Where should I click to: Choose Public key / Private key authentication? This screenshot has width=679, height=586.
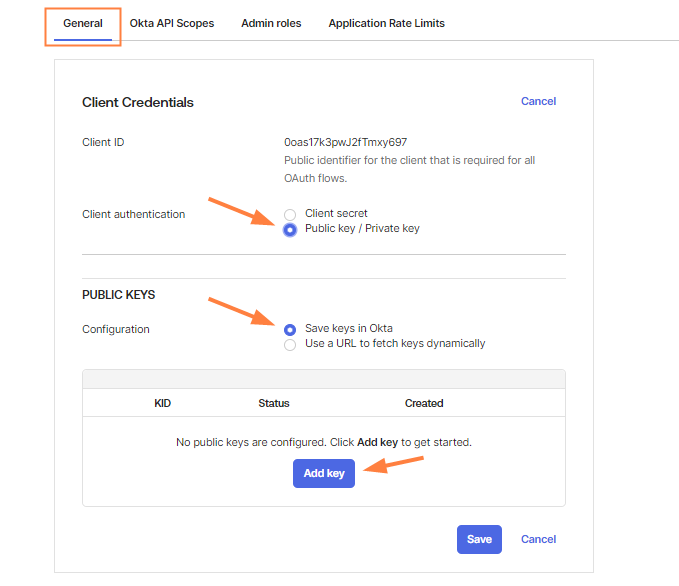[290, 229]
